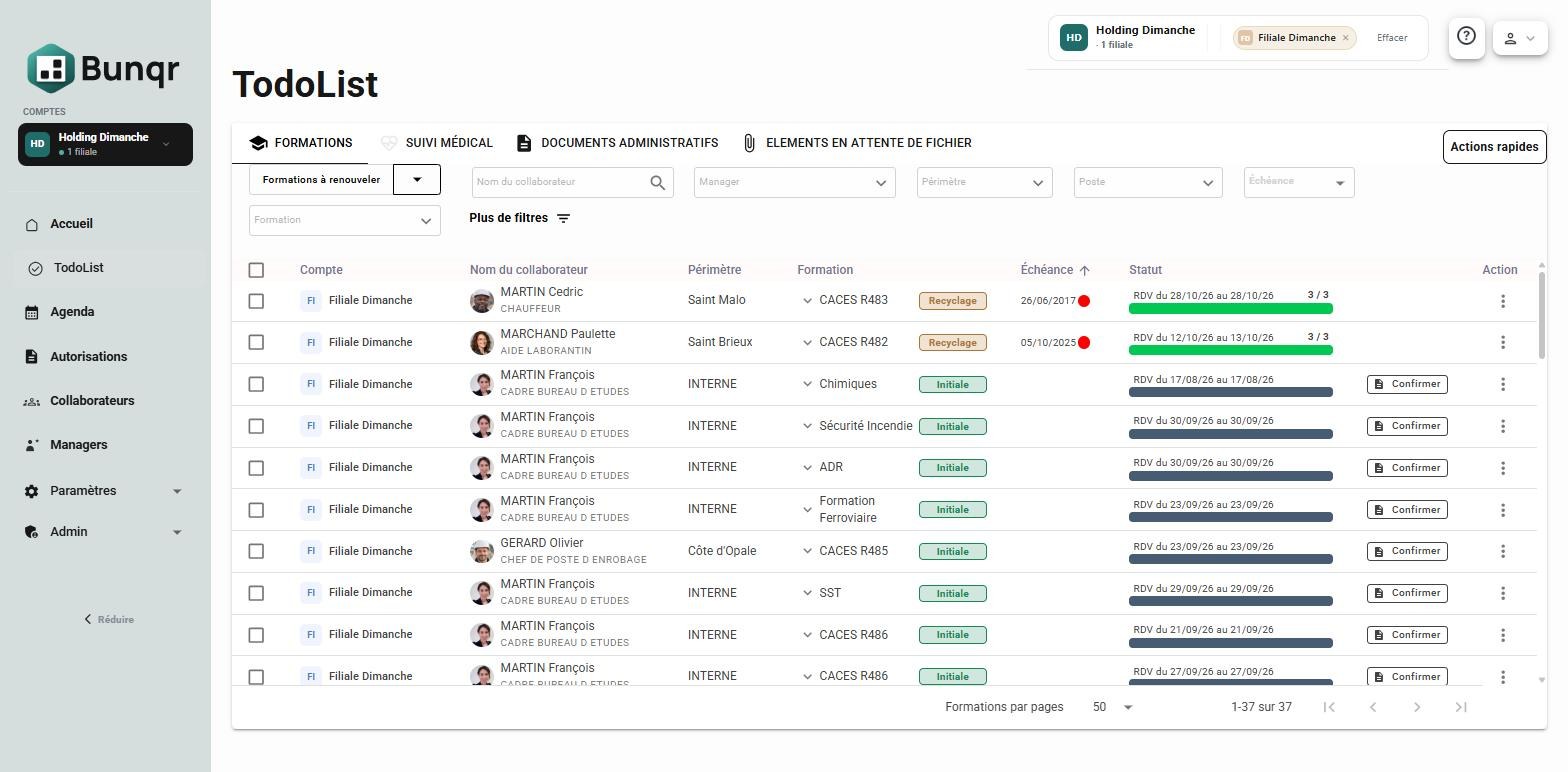Sort by Échéance arrow icon
1568x772 pixels.
(x=1084, y=270)
